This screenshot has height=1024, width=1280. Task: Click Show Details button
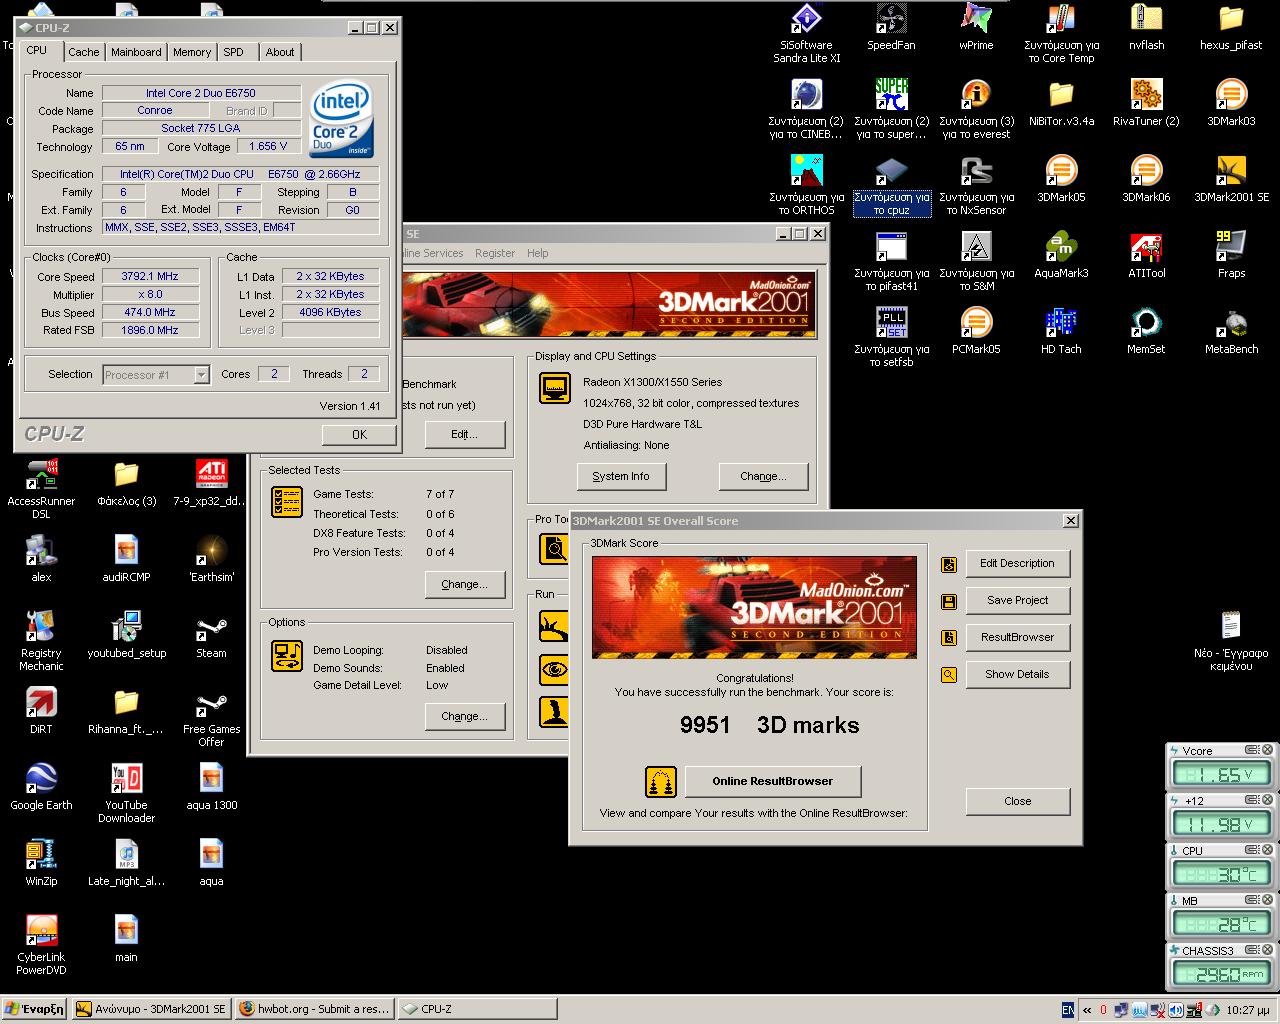click(x=1018, y=674)
